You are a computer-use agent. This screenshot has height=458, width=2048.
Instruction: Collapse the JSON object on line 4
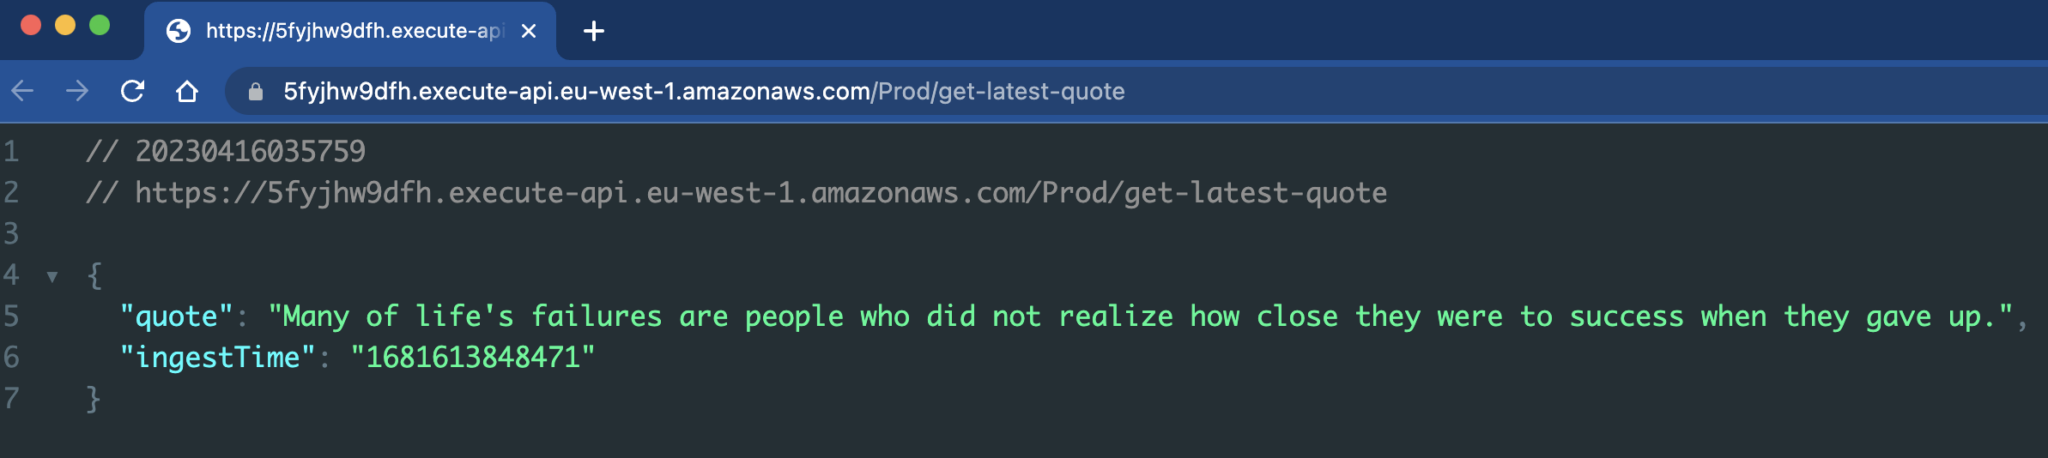click(x=52, y=276)
